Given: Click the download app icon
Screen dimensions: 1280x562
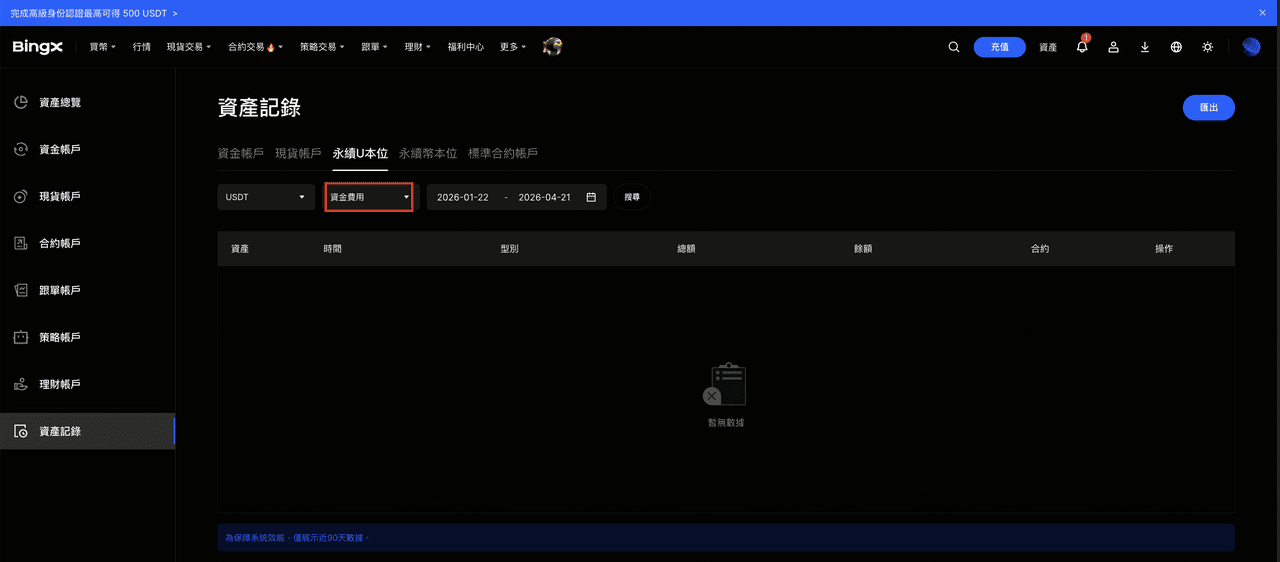Looking at the screenshot, I should 1145,47.
